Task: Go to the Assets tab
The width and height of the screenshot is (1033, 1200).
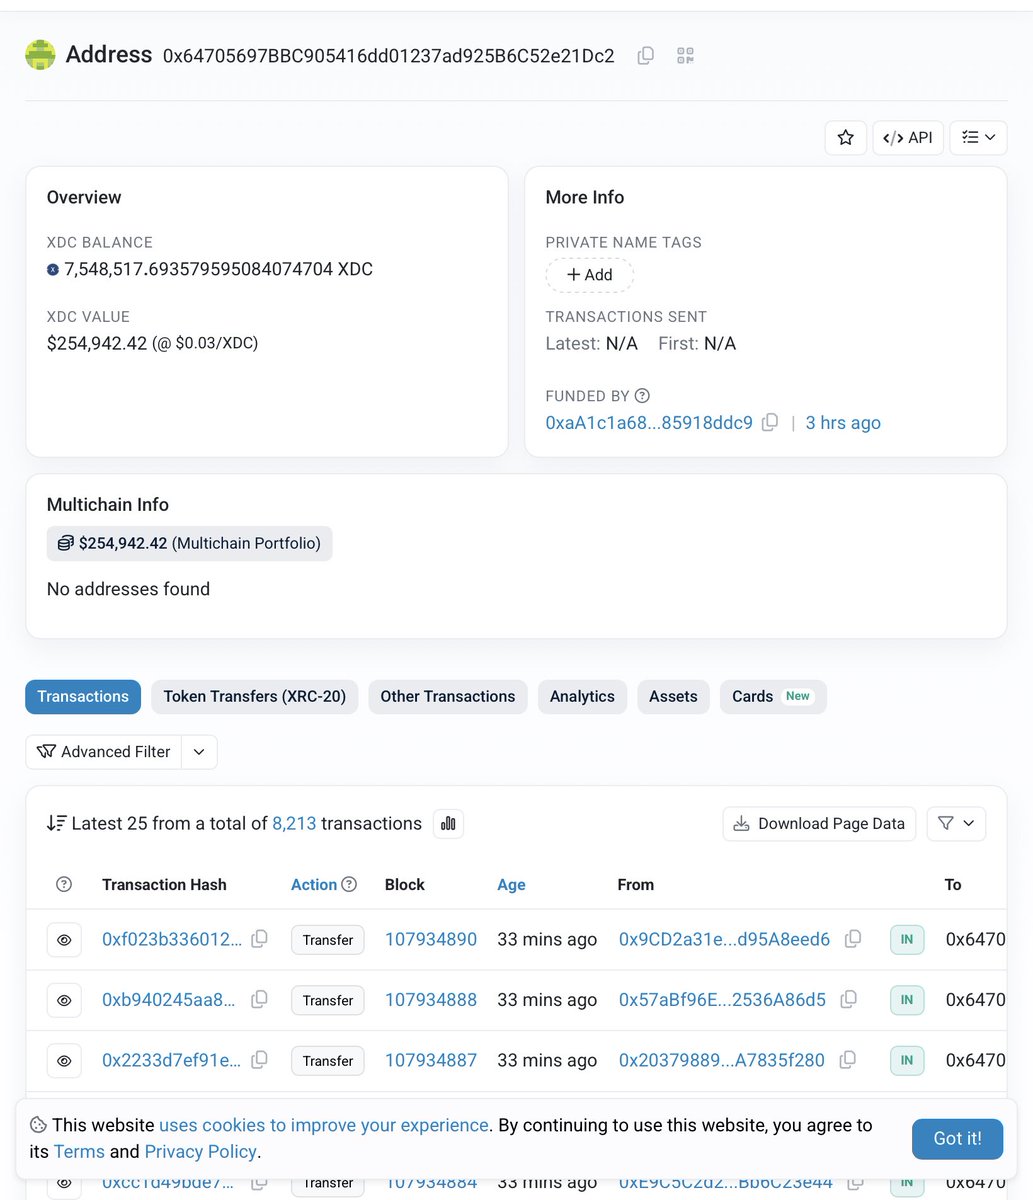Action: (673, 697)
